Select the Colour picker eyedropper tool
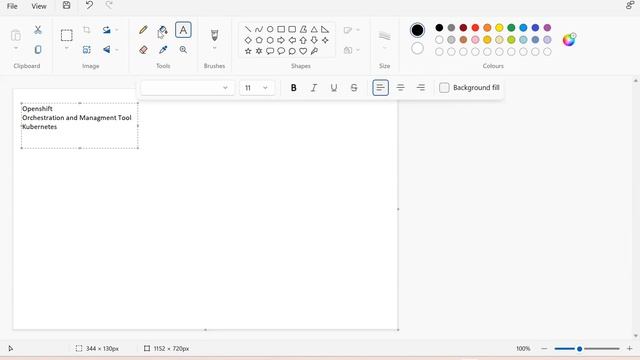The width and height of the screenshot is (640, 360). pyautogui.click(x=163, y=50)
